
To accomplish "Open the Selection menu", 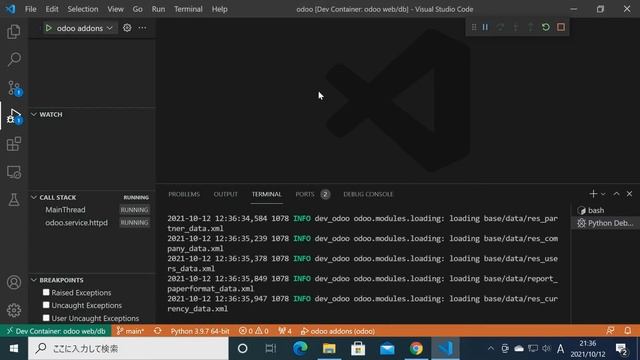I will click(83, 9).
